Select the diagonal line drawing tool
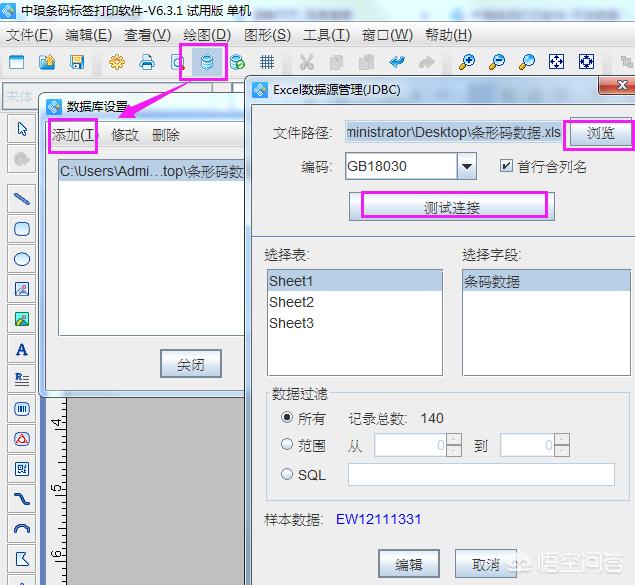Image resolution: width=635 pixels, height=585 pixels. 22,199
